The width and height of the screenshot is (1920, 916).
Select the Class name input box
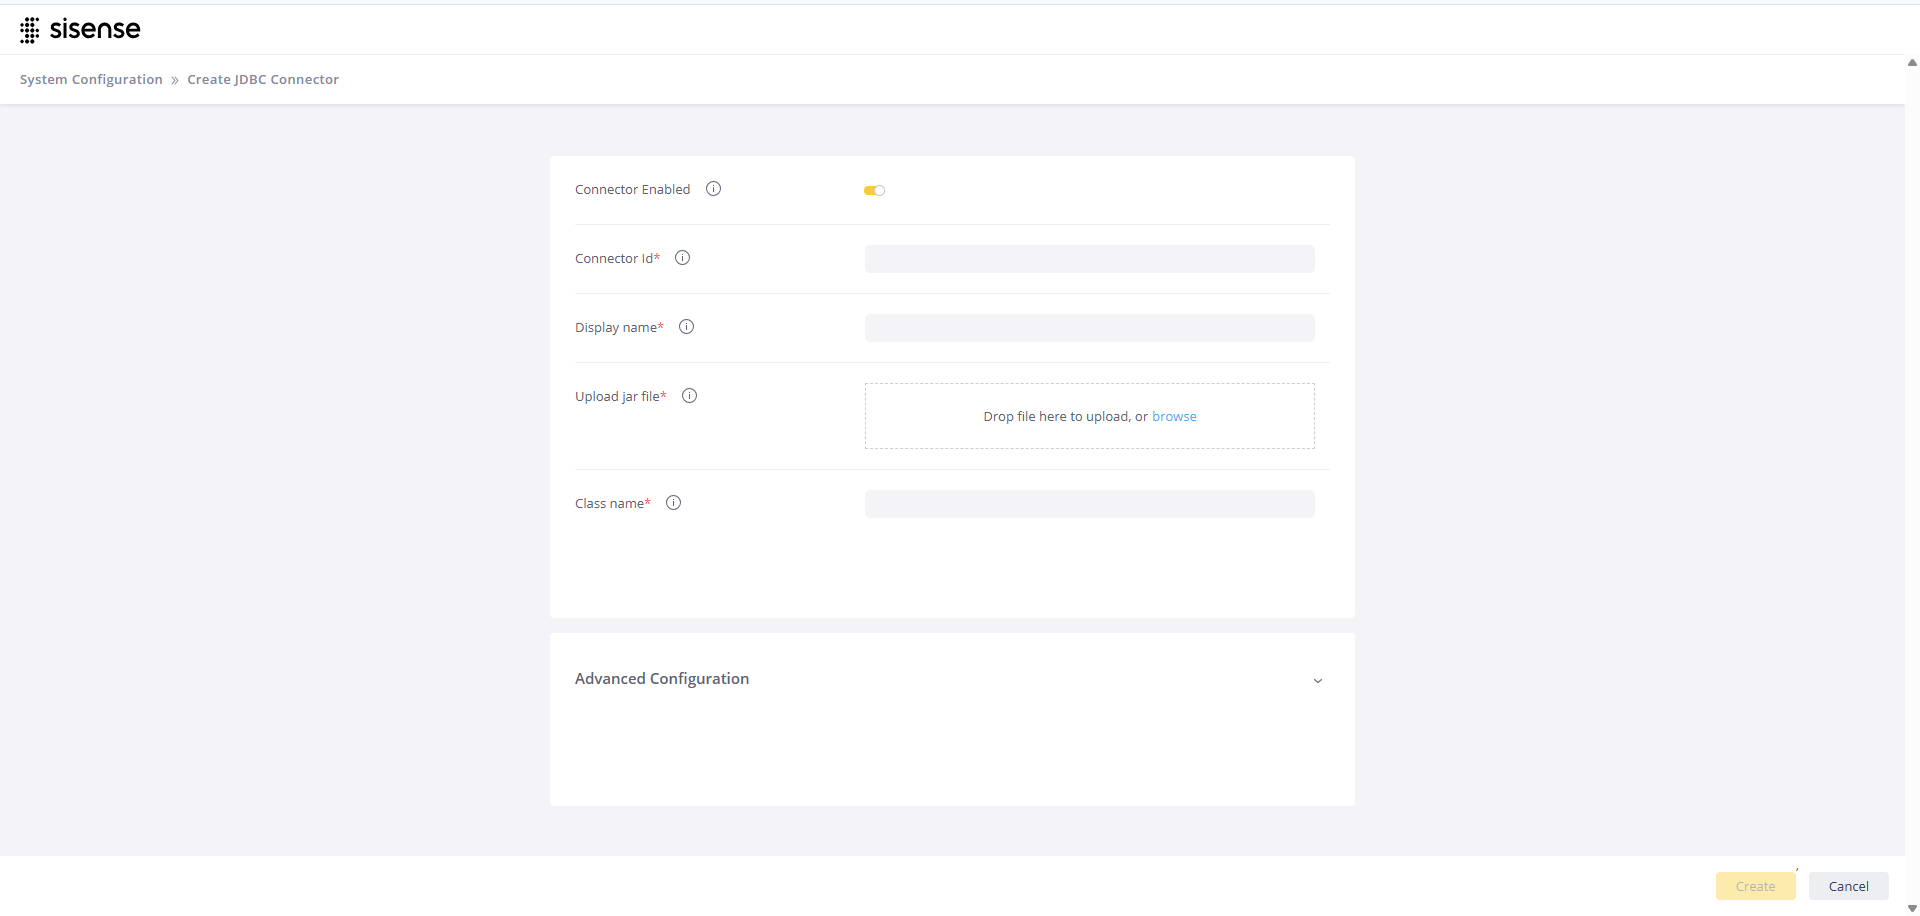[1089, 504]
